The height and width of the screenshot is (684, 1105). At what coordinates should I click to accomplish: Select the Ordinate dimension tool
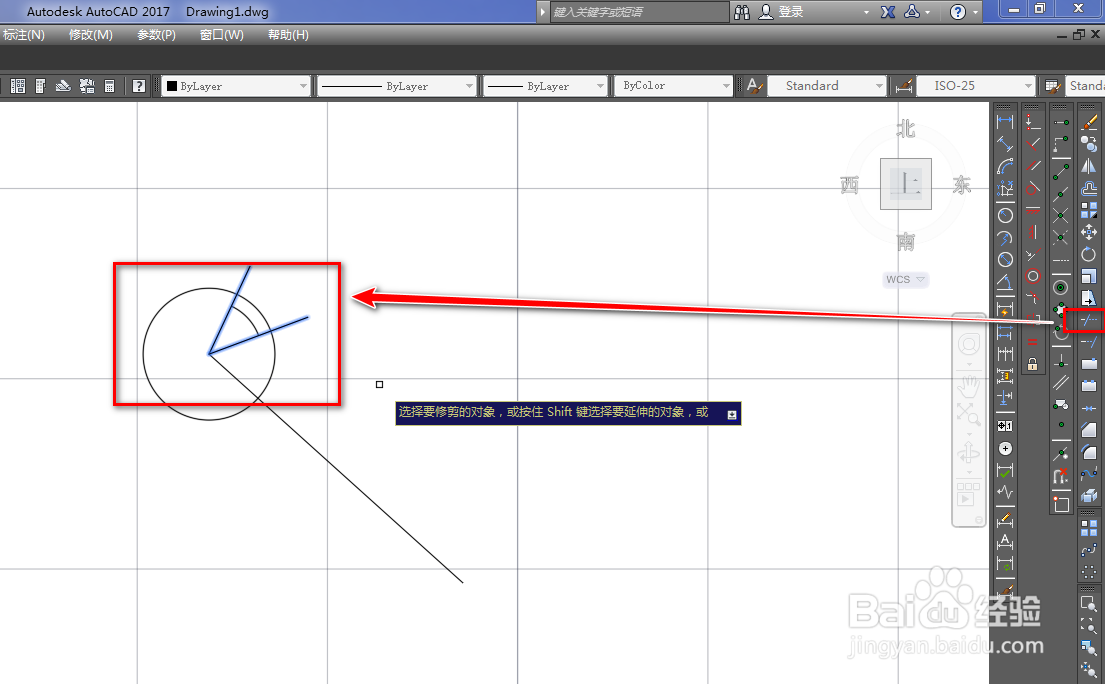coord(1005,189)
